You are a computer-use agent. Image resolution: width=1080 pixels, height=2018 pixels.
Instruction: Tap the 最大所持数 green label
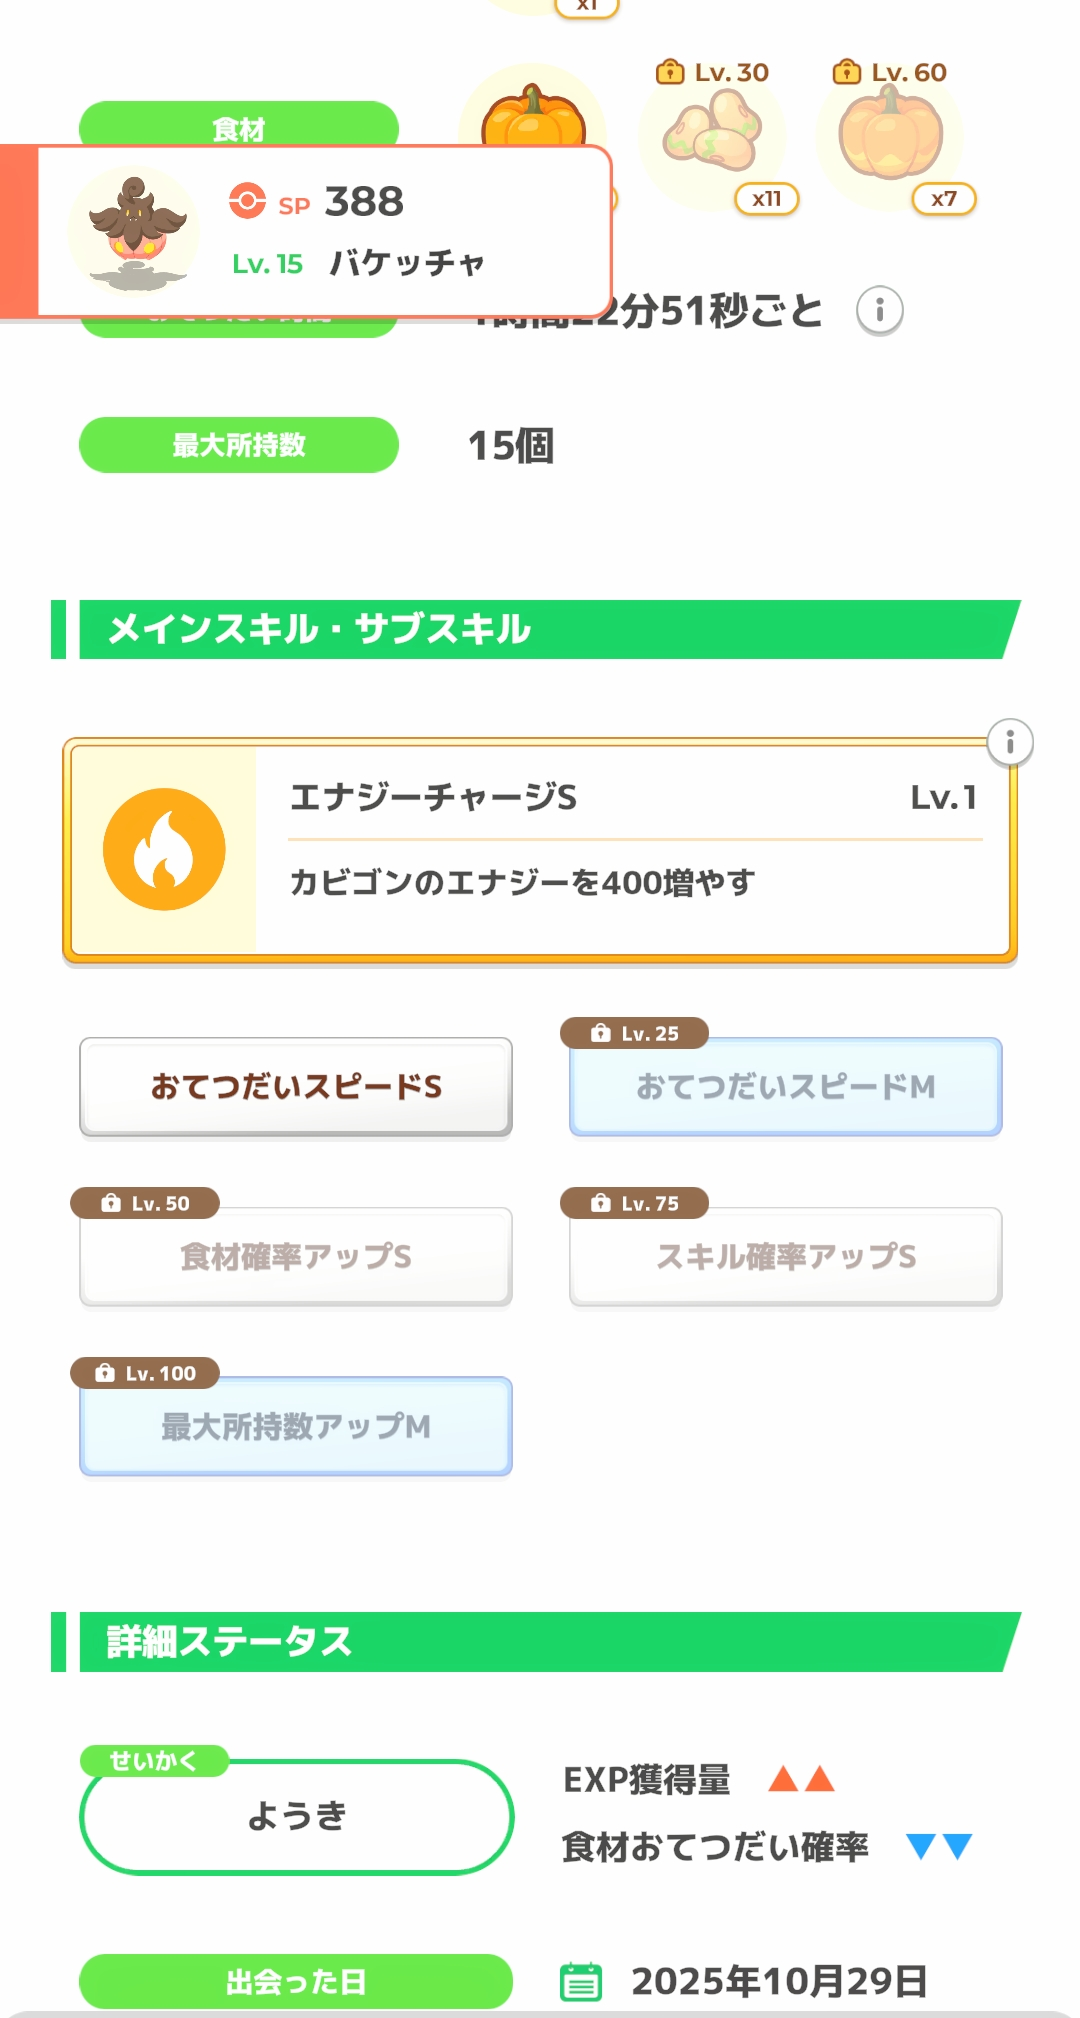(239, 445)
